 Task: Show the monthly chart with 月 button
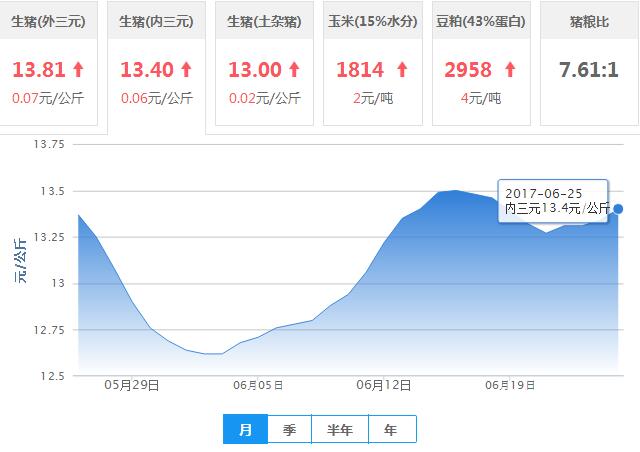pos(245,429)
